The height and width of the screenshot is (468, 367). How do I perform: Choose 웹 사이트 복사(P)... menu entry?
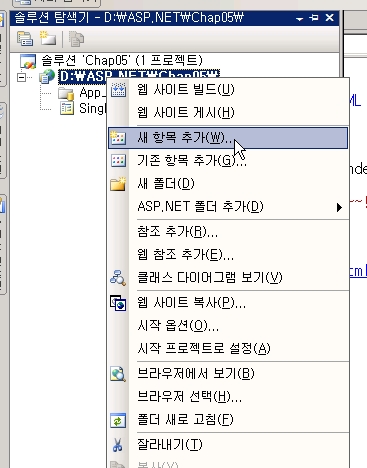coord(228,303)
